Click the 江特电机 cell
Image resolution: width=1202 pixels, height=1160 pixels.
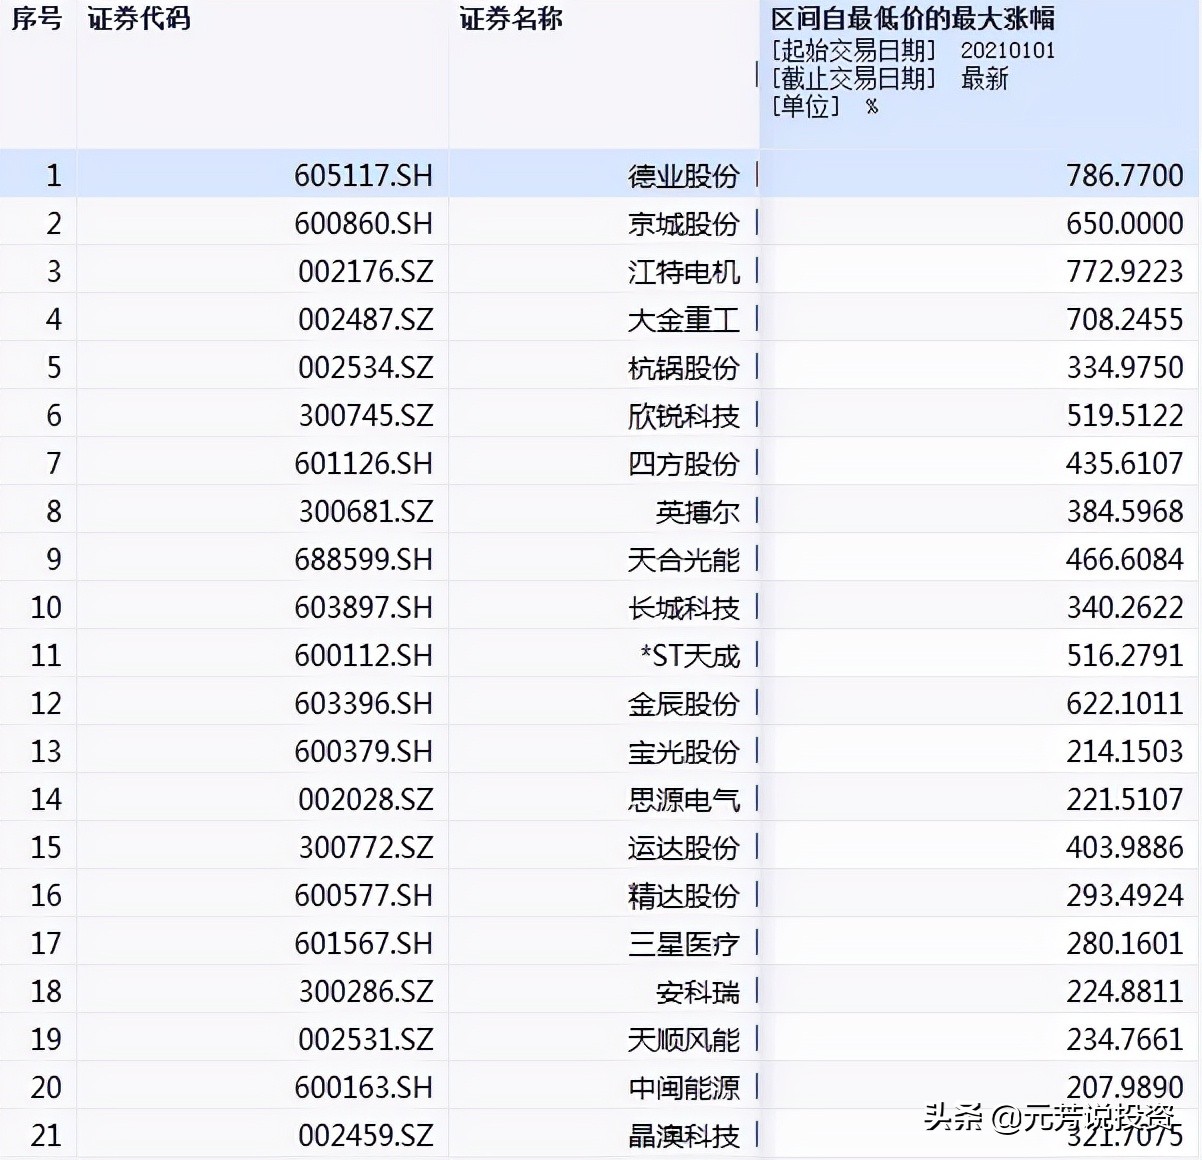pyautogui.click(x=684, y=272)
